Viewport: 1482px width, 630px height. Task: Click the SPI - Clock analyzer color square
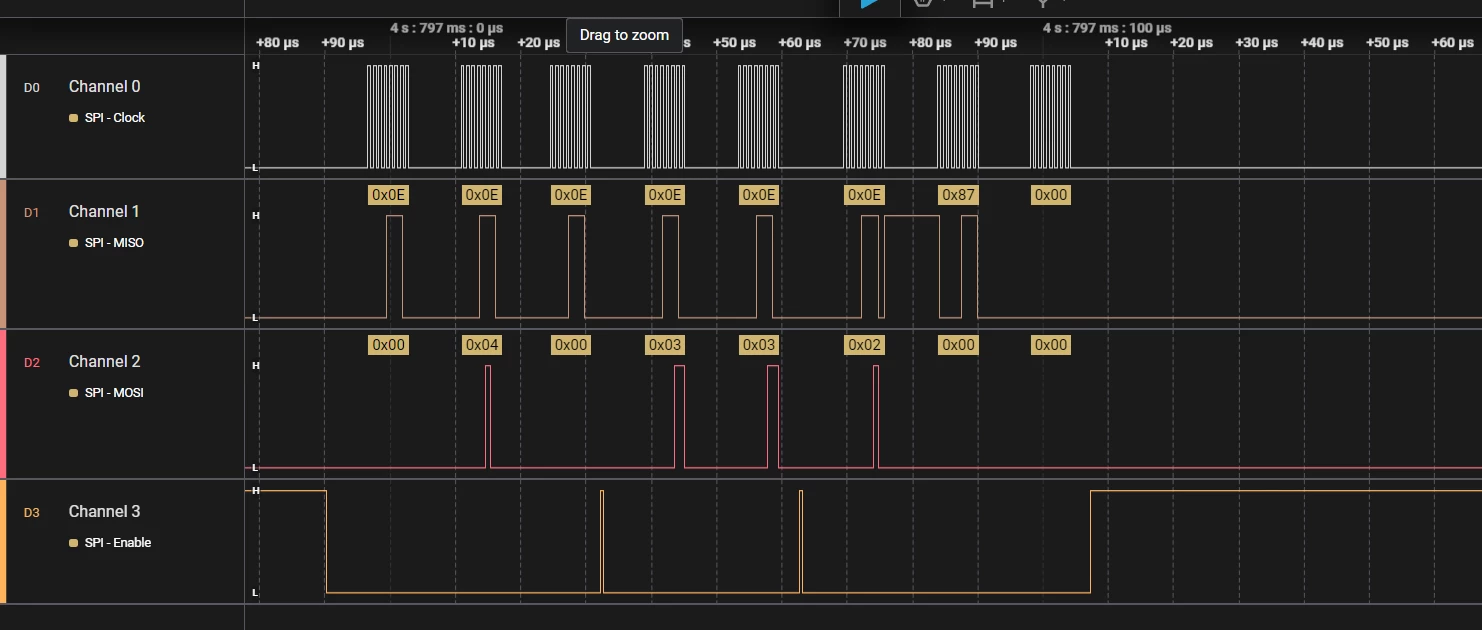pos(73,118)
